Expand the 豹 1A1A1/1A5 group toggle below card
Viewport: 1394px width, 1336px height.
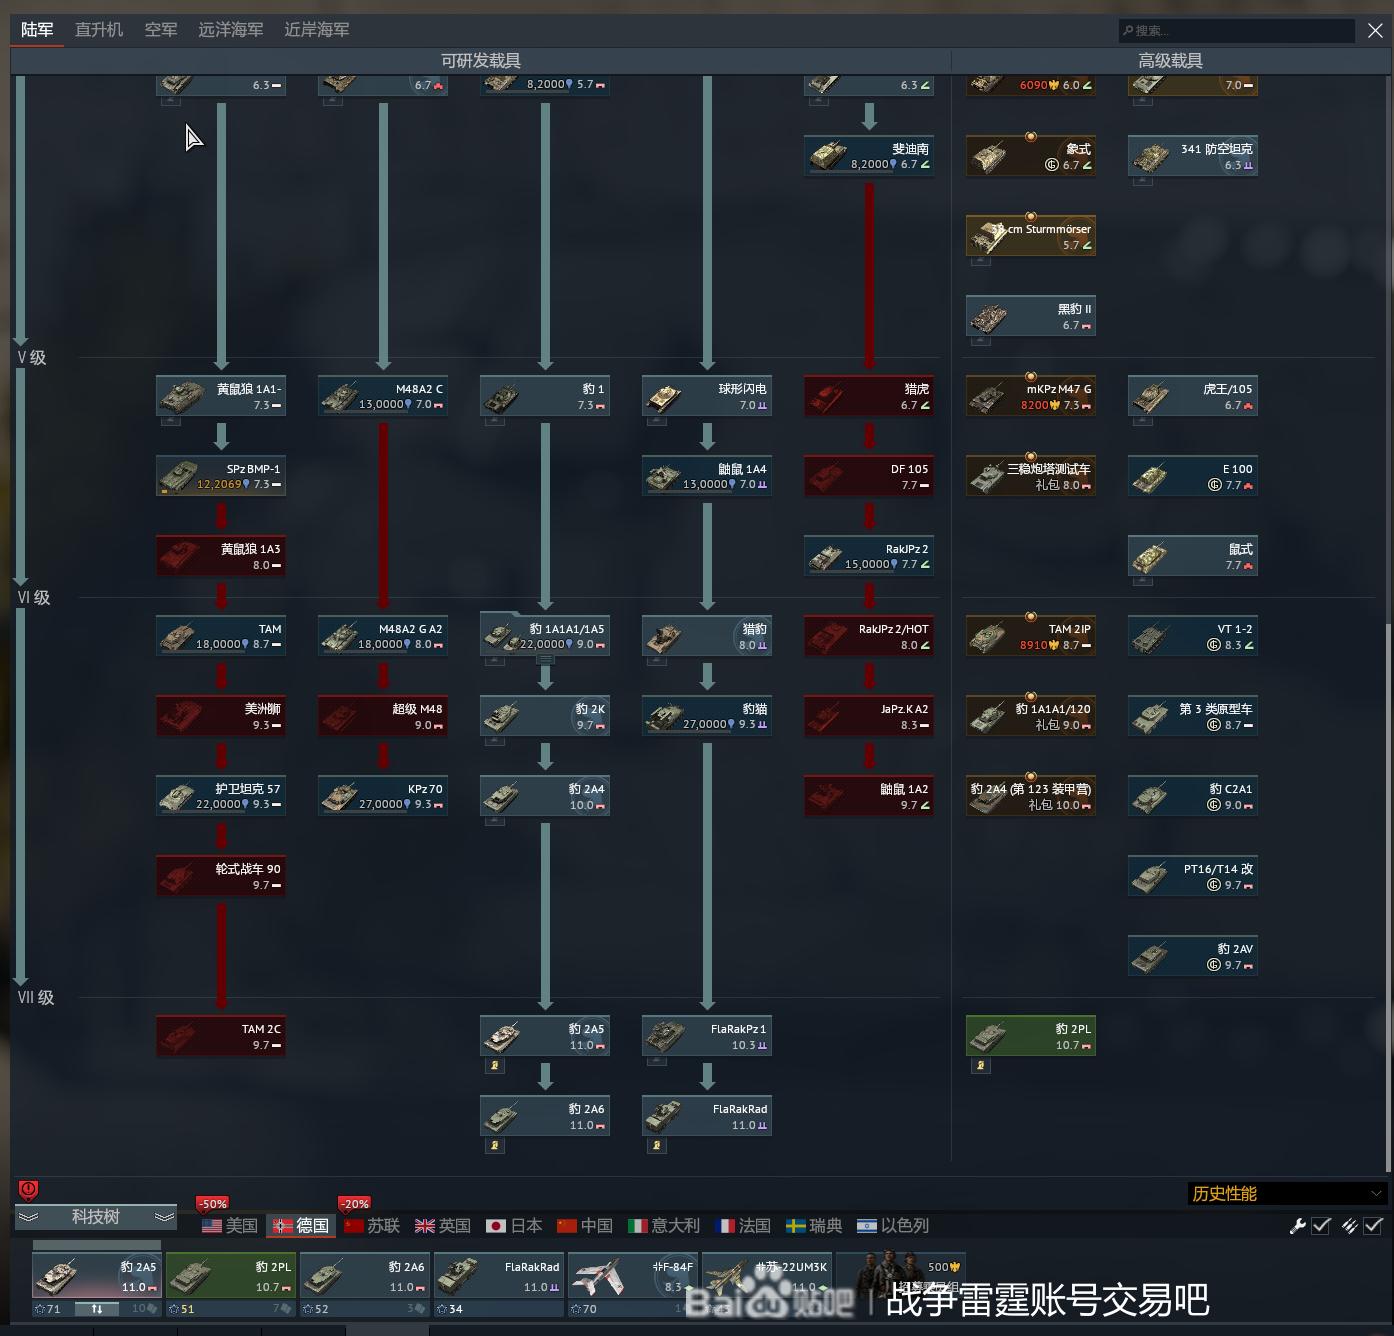click(x=545, y=660)
